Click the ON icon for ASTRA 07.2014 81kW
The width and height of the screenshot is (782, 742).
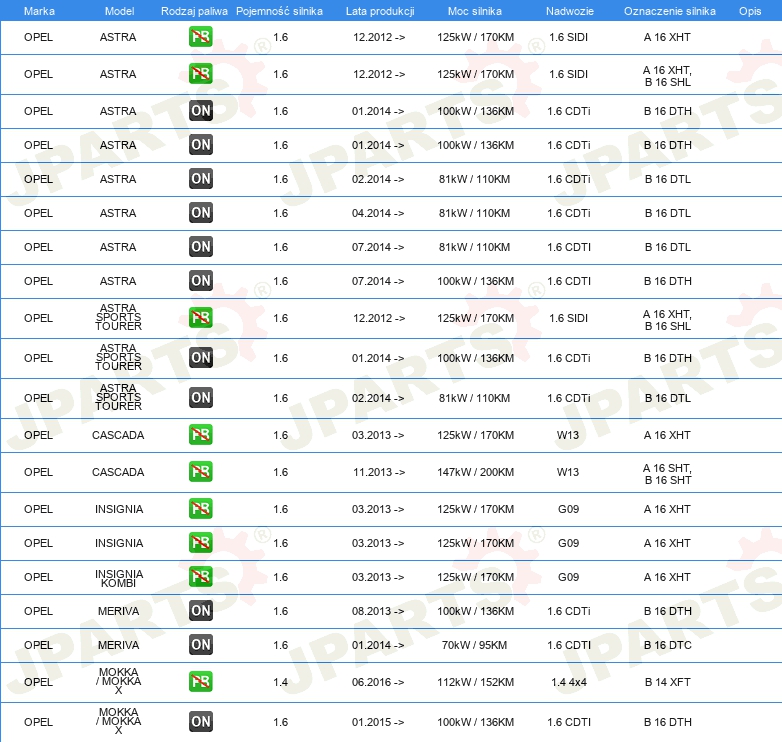coord(200,247)
